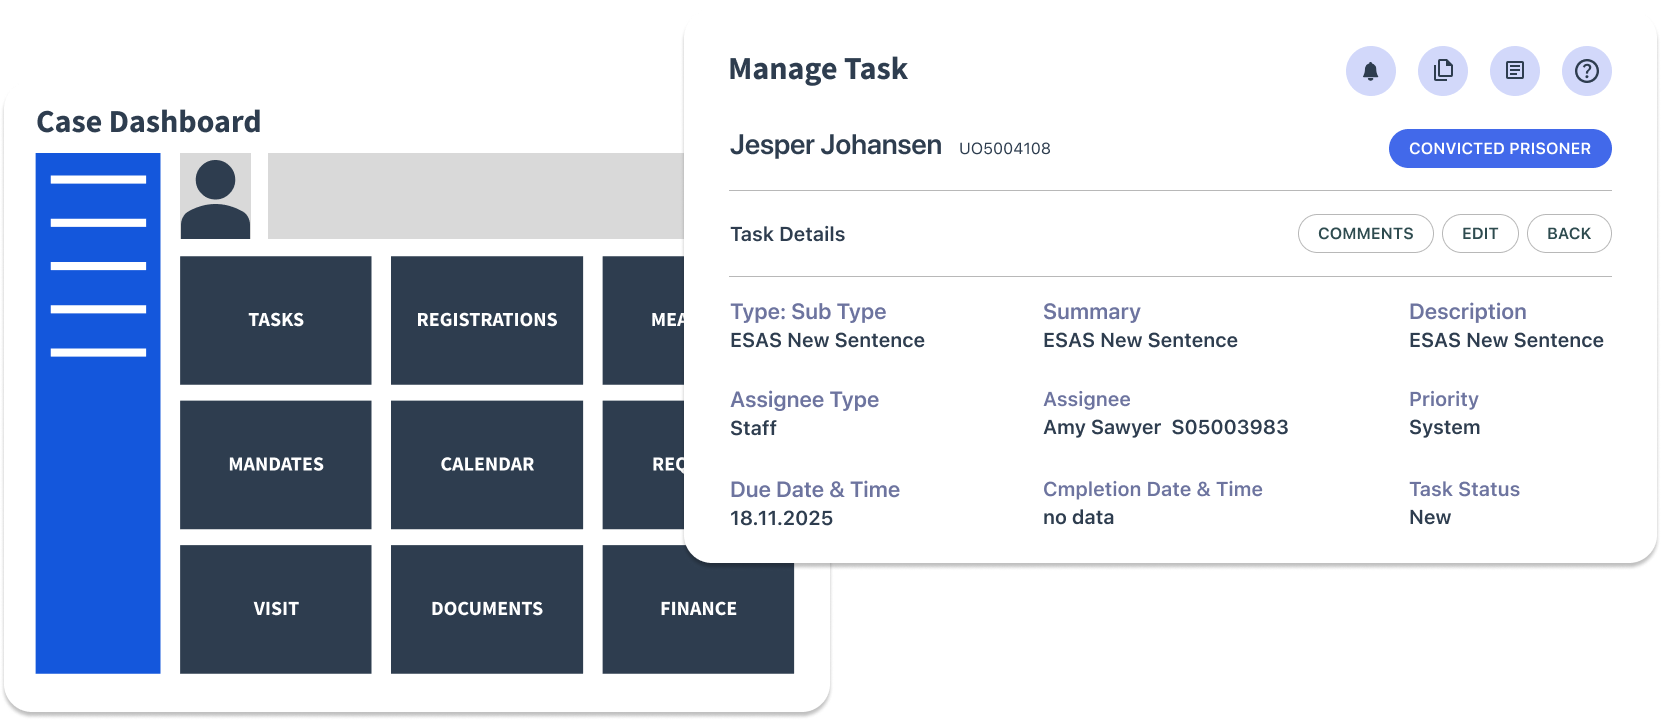Open the REGISTRATIONS tile
This screenshot has width=1667, height=720.
coord(486,320)
